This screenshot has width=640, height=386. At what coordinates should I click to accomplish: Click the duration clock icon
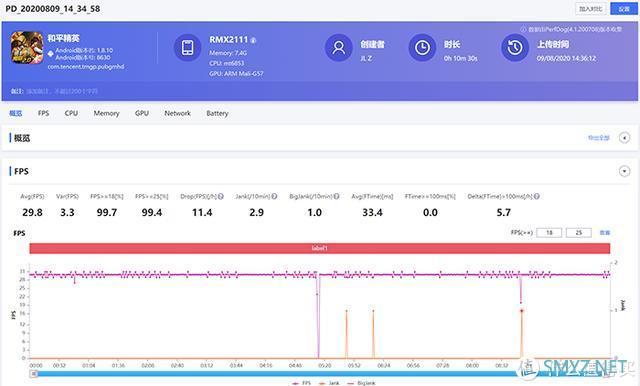coord(422,48)
